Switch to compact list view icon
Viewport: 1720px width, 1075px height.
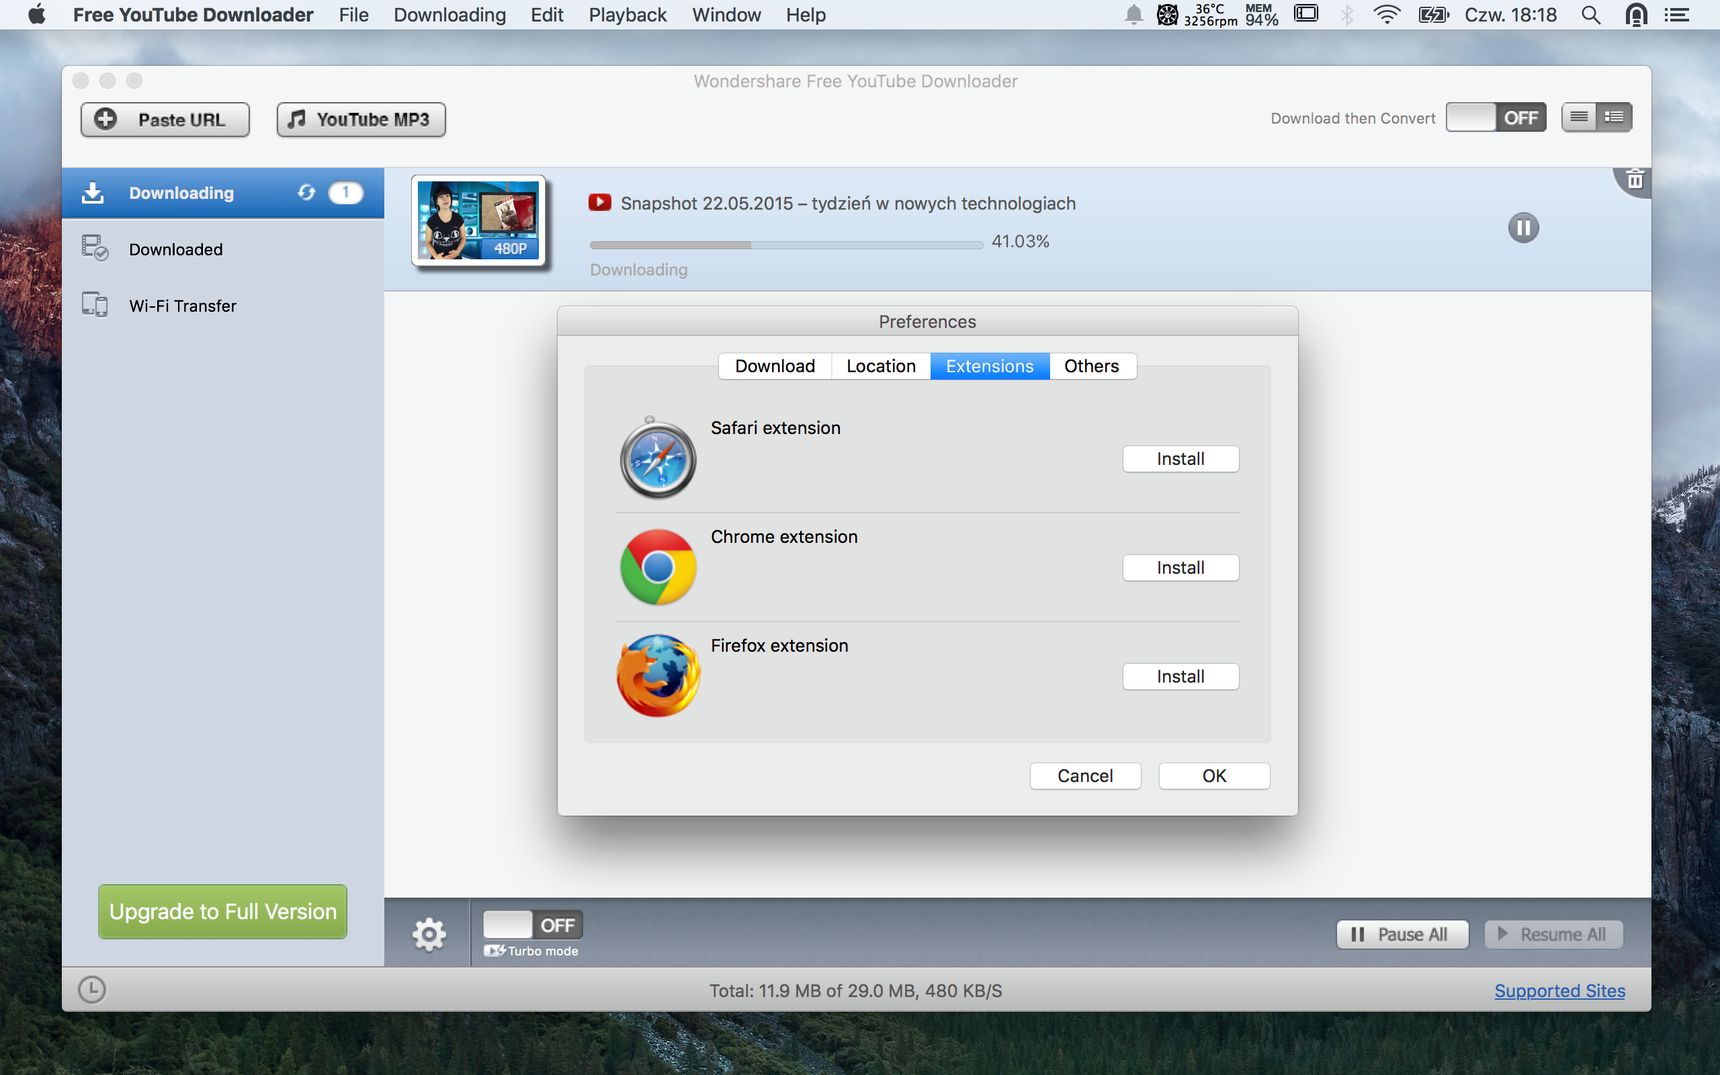click(x=1579, y=117)
